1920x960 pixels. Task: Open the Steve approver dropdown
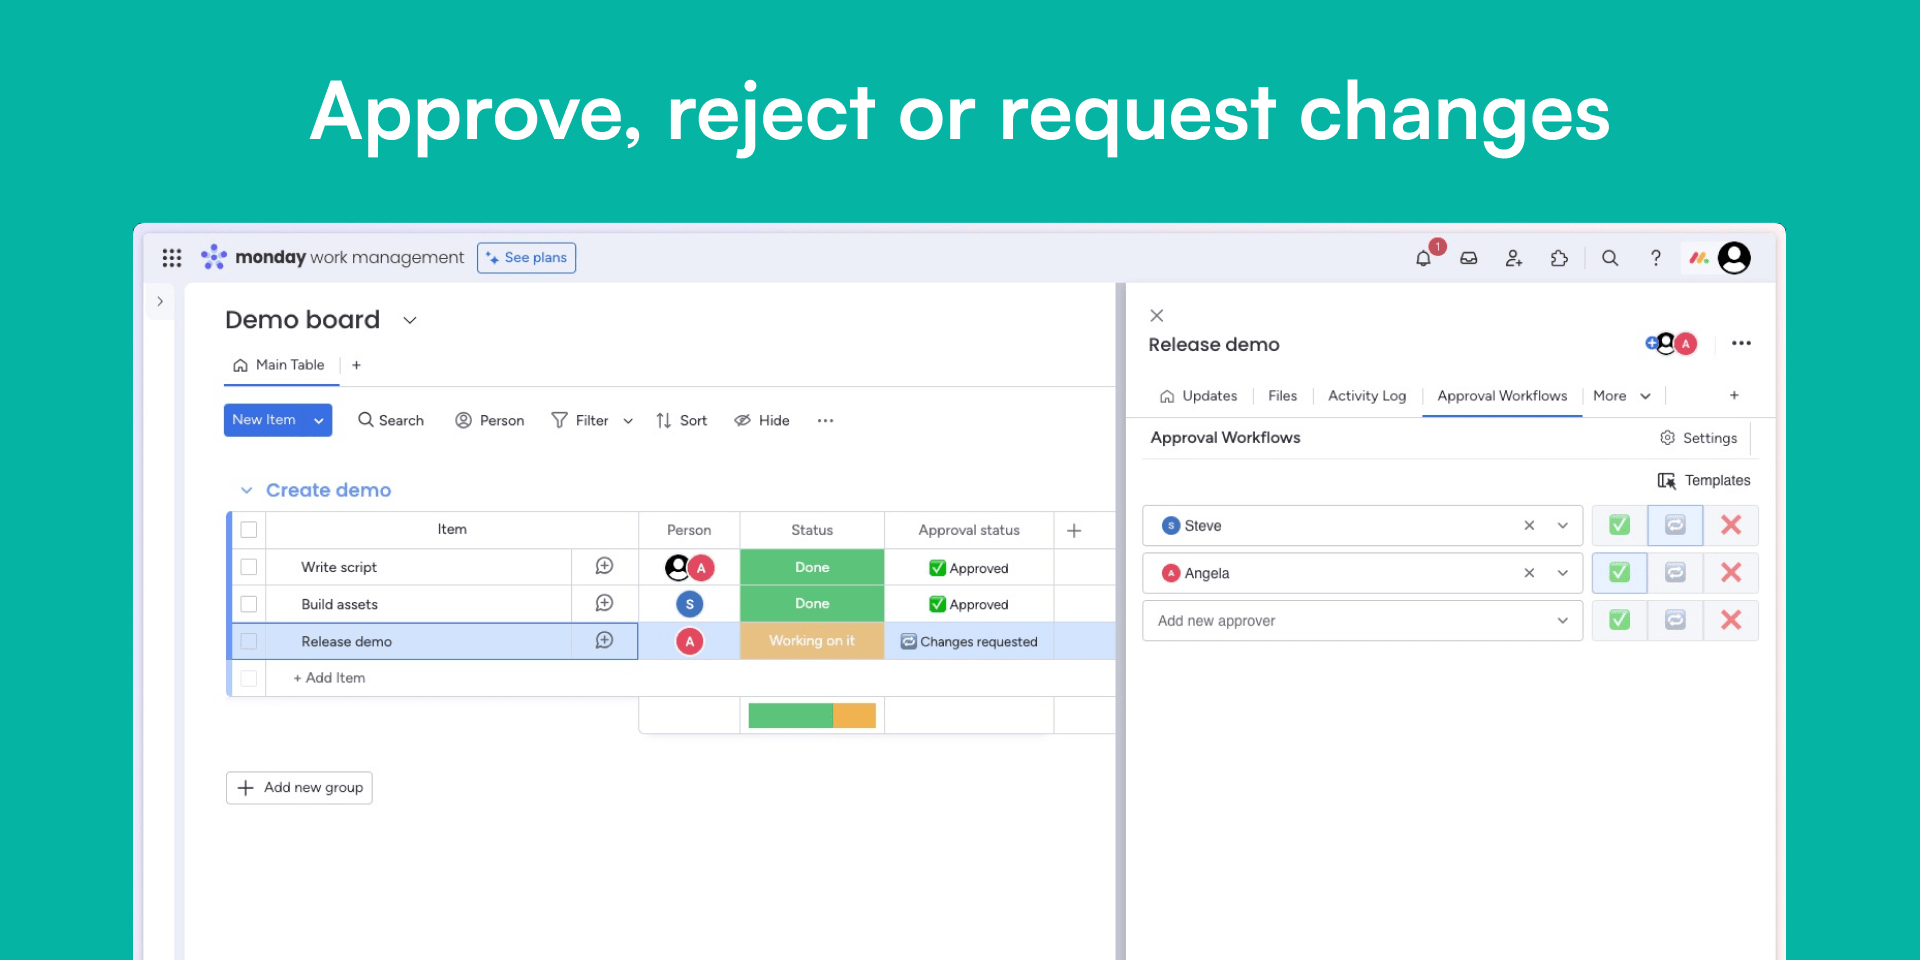point(1563,525)
